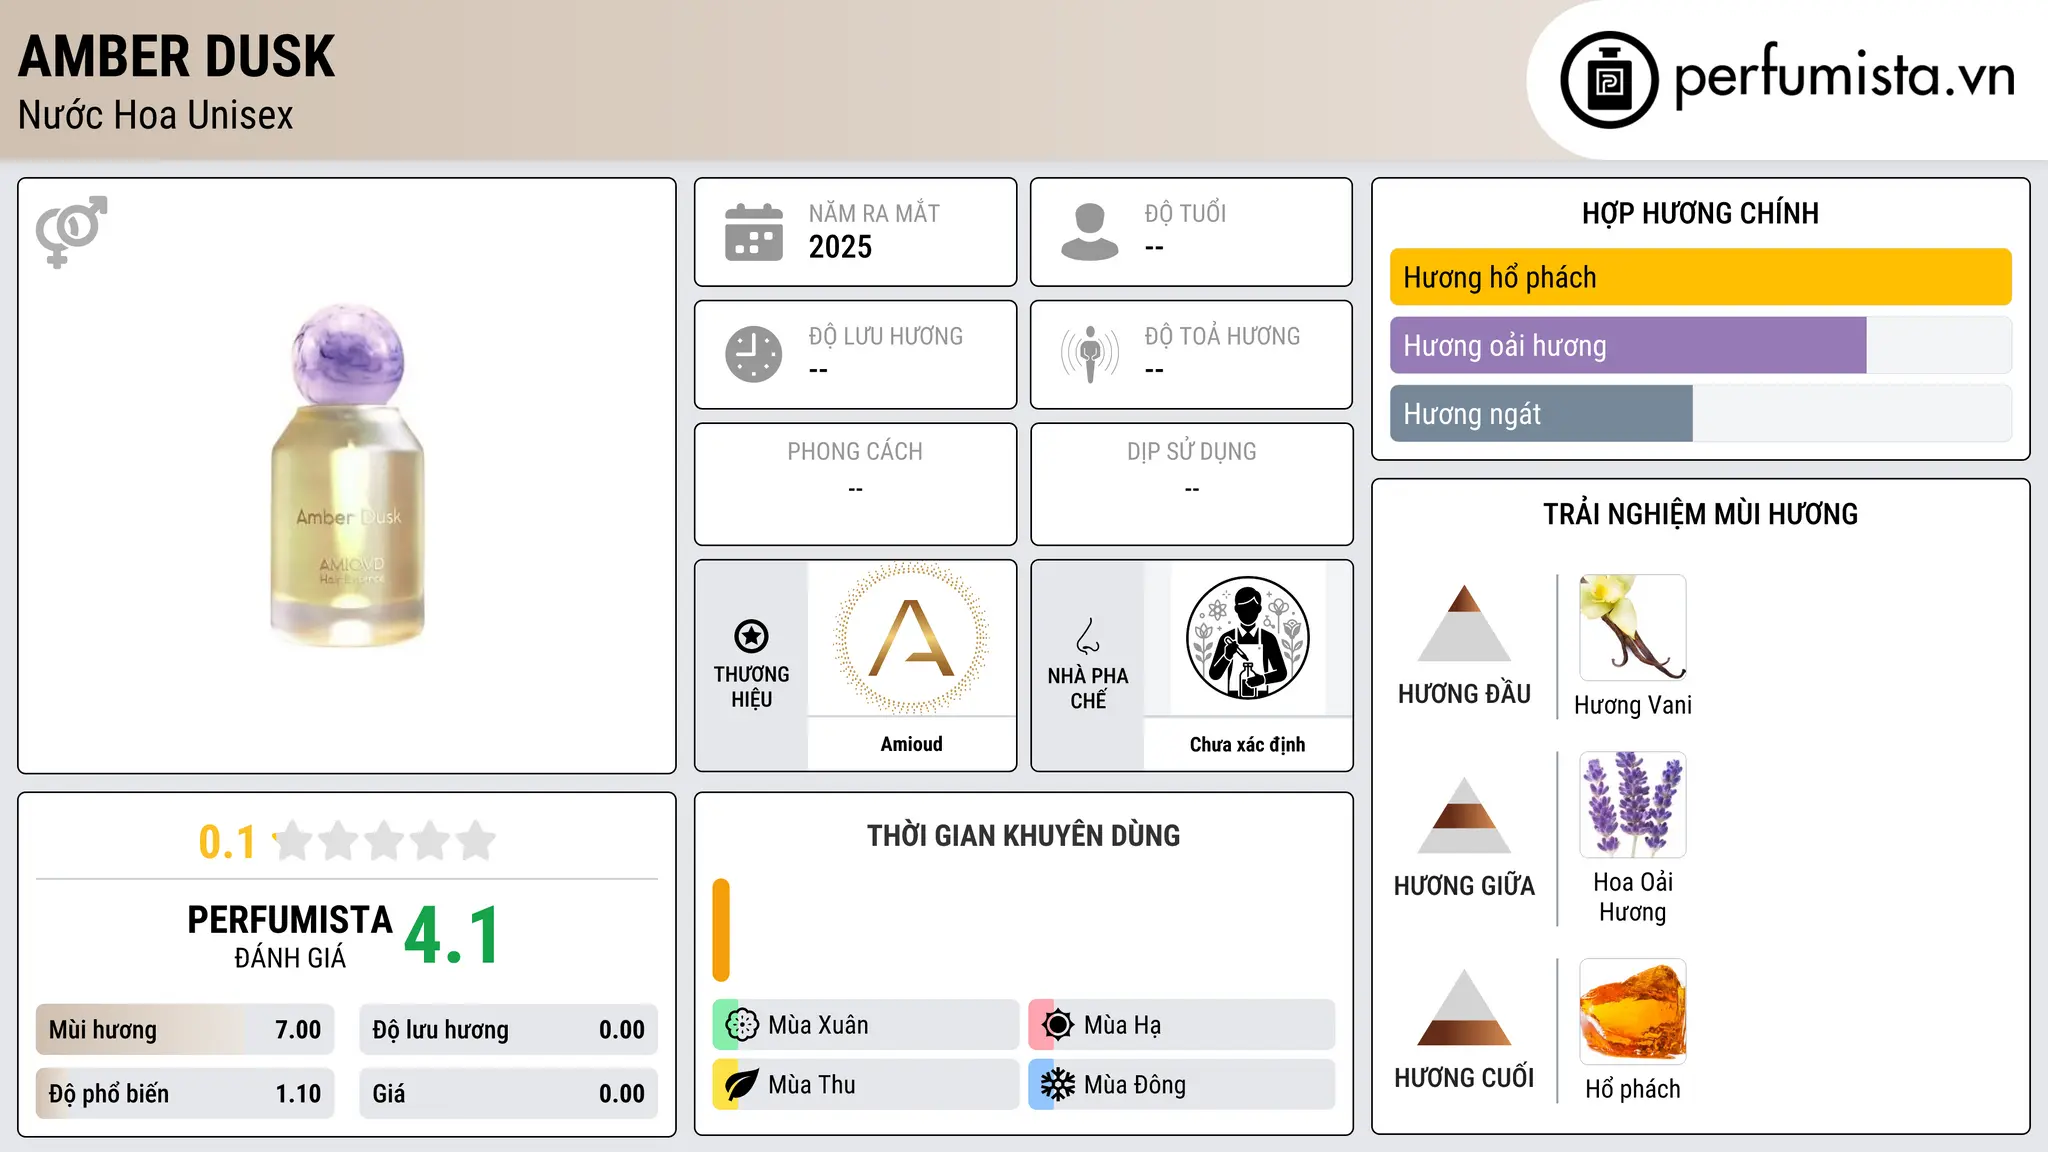Select the Amioud brand logo
The image size is (2048, 1152).
point(911,638)
